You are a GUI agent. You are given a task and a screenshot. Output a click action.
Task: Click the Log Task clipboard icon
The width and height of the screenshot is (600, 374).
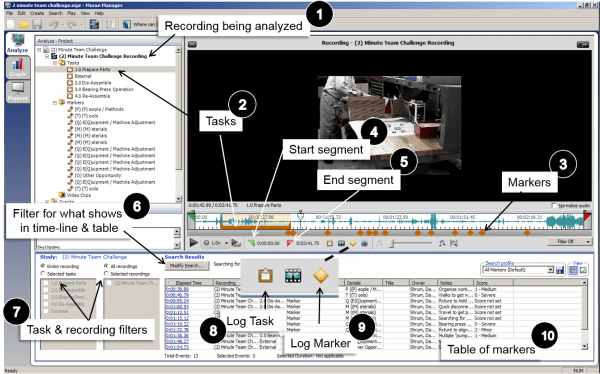coord(265,276)
